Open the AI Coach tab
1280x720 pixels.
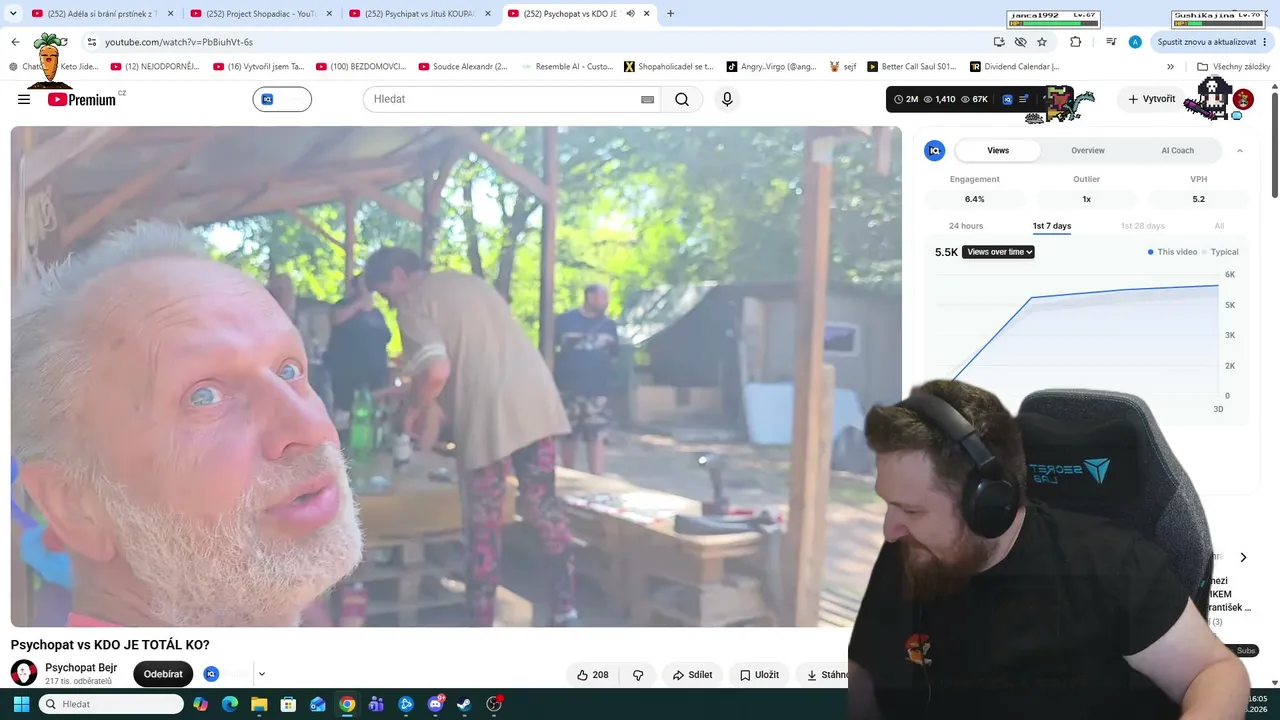(x=1177, y=150)
